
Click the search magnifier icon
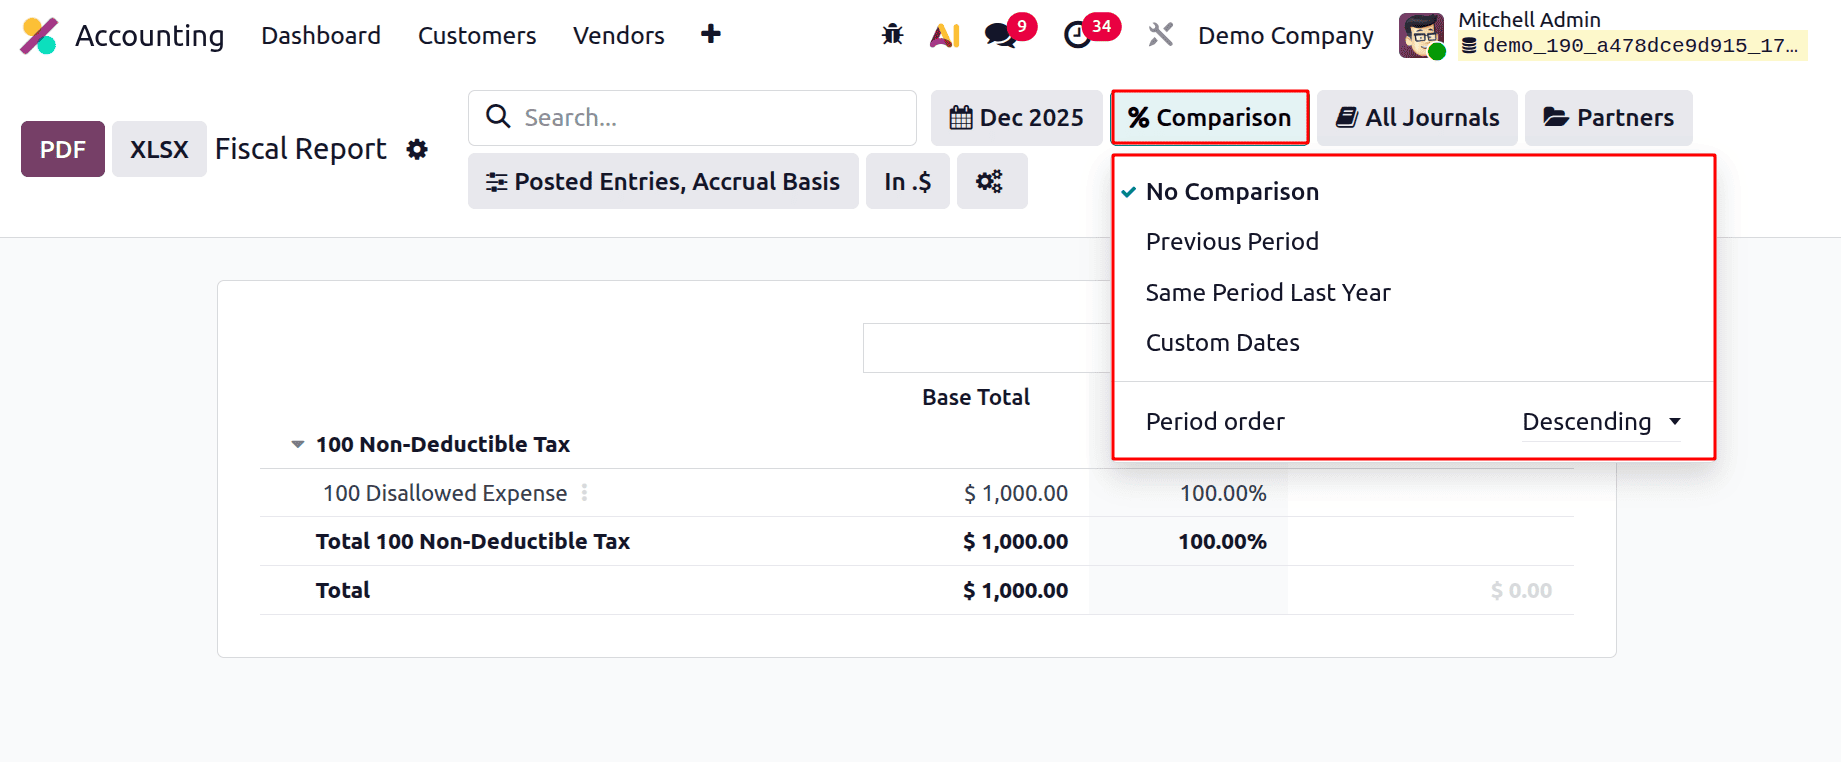pyautogui.click(x=498, y=117)
